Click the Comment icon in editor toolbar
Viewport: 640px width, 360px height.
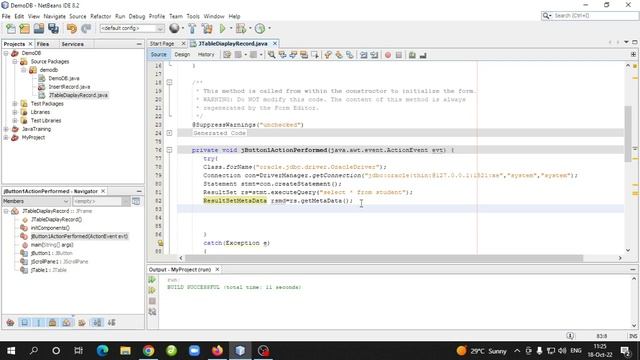(x=412, y=55)
